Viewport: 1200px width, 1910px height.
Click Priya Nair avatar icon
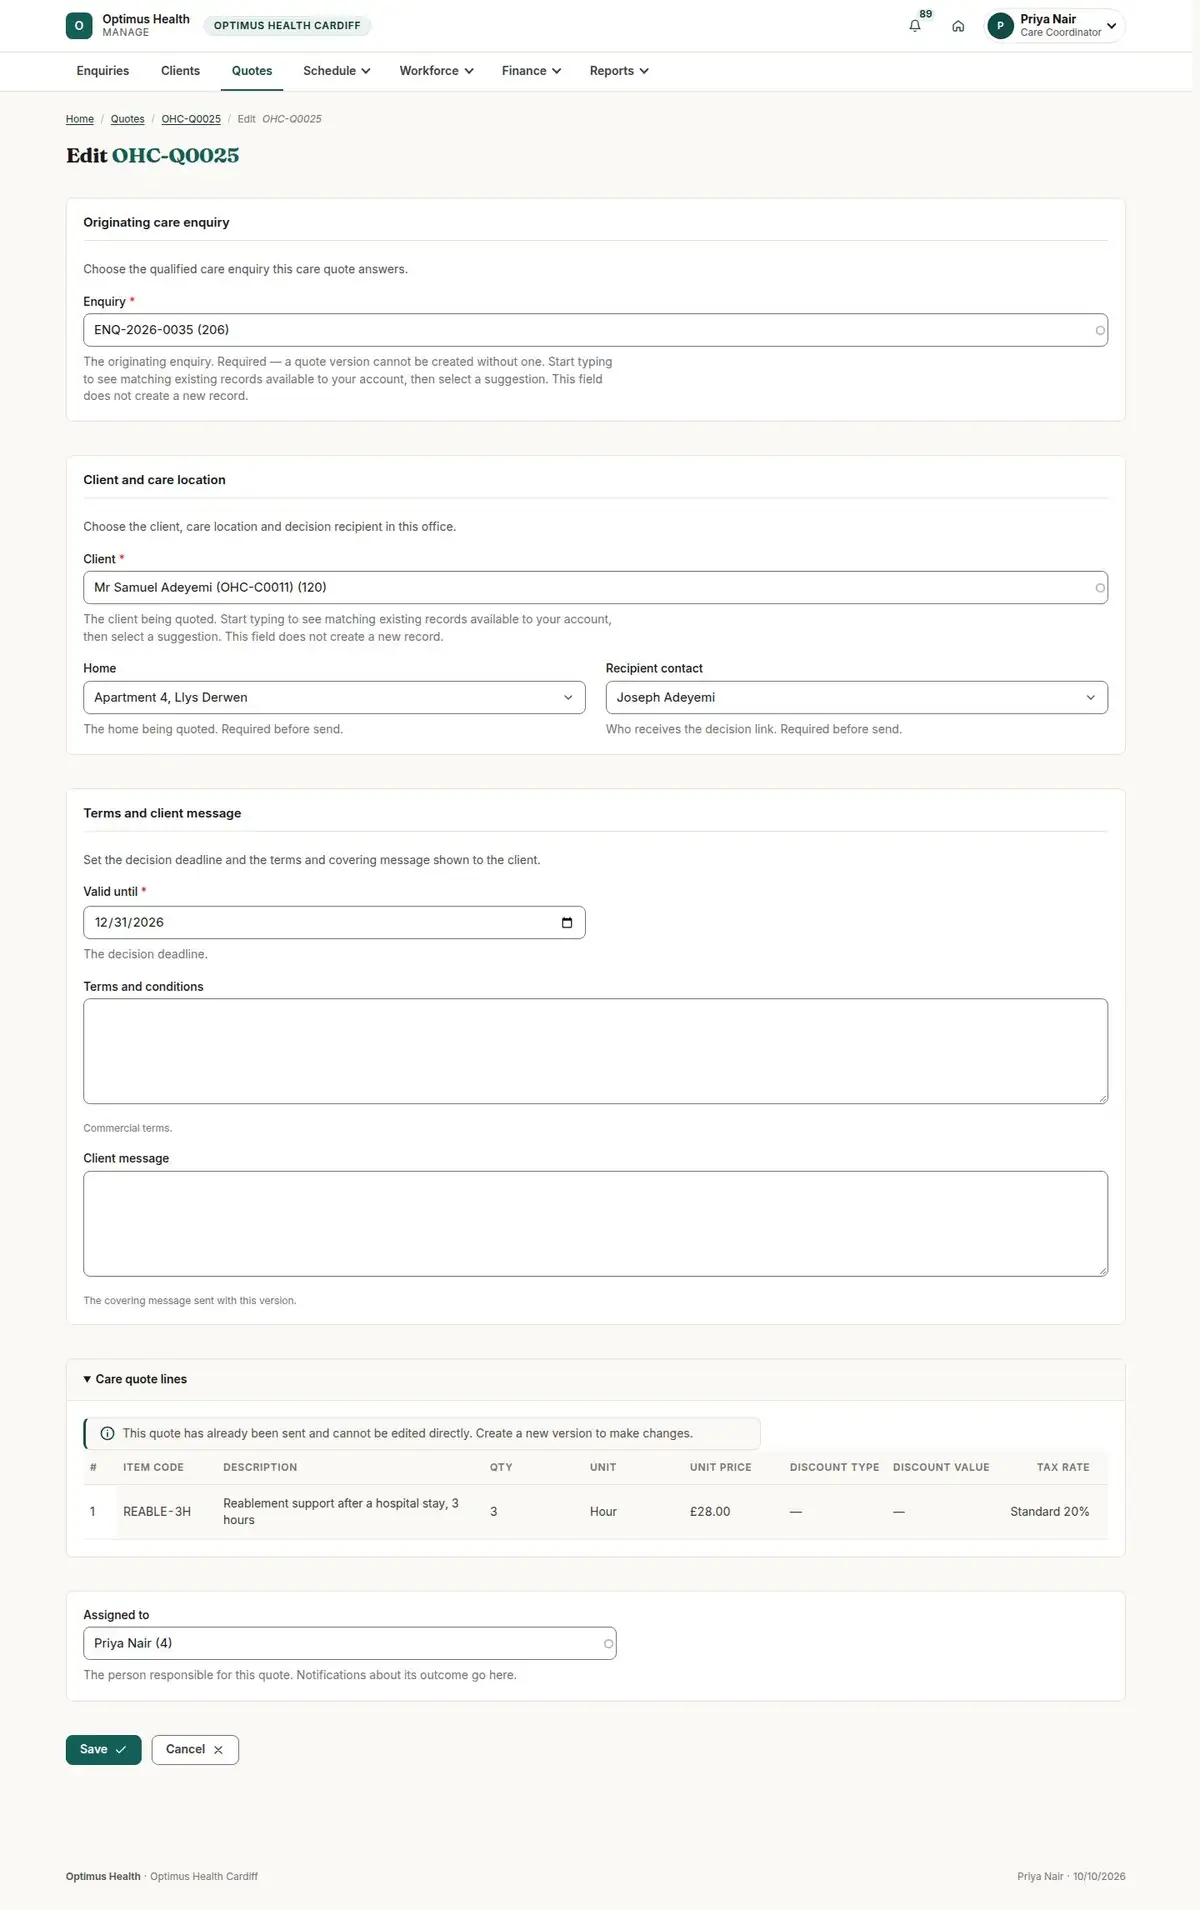1000,26
